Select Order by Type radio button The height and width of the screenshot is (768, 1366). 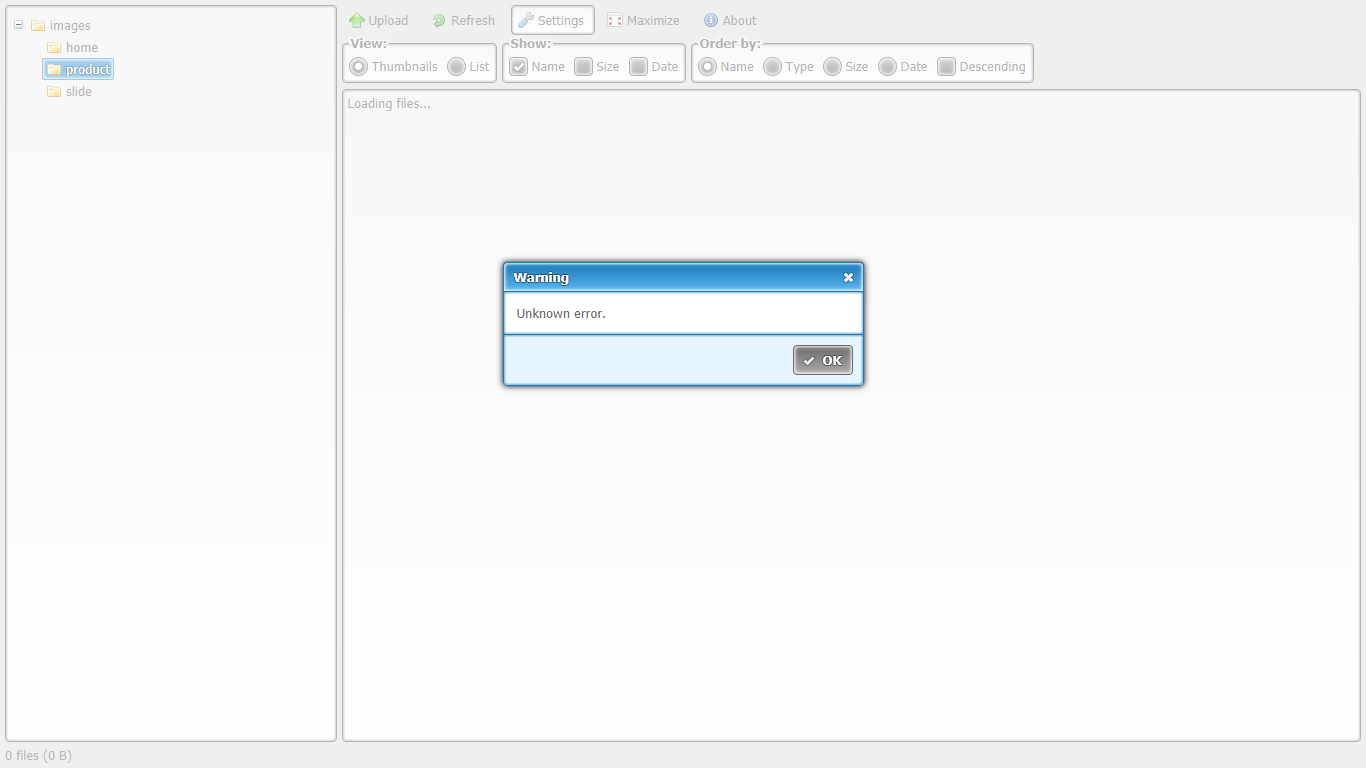(x=772, y=67)
